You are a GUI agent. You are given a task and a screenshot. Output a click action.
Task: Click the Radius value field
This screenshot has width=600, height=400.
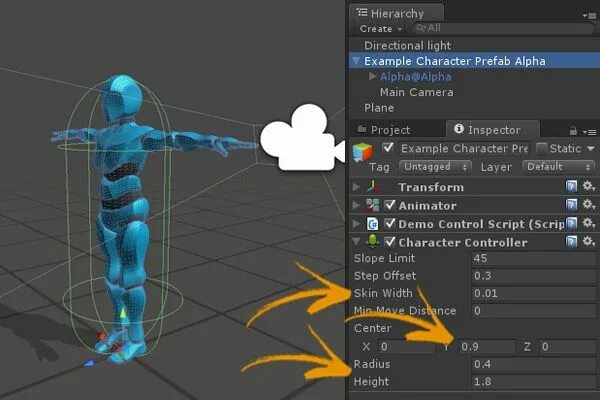point(534,364)
